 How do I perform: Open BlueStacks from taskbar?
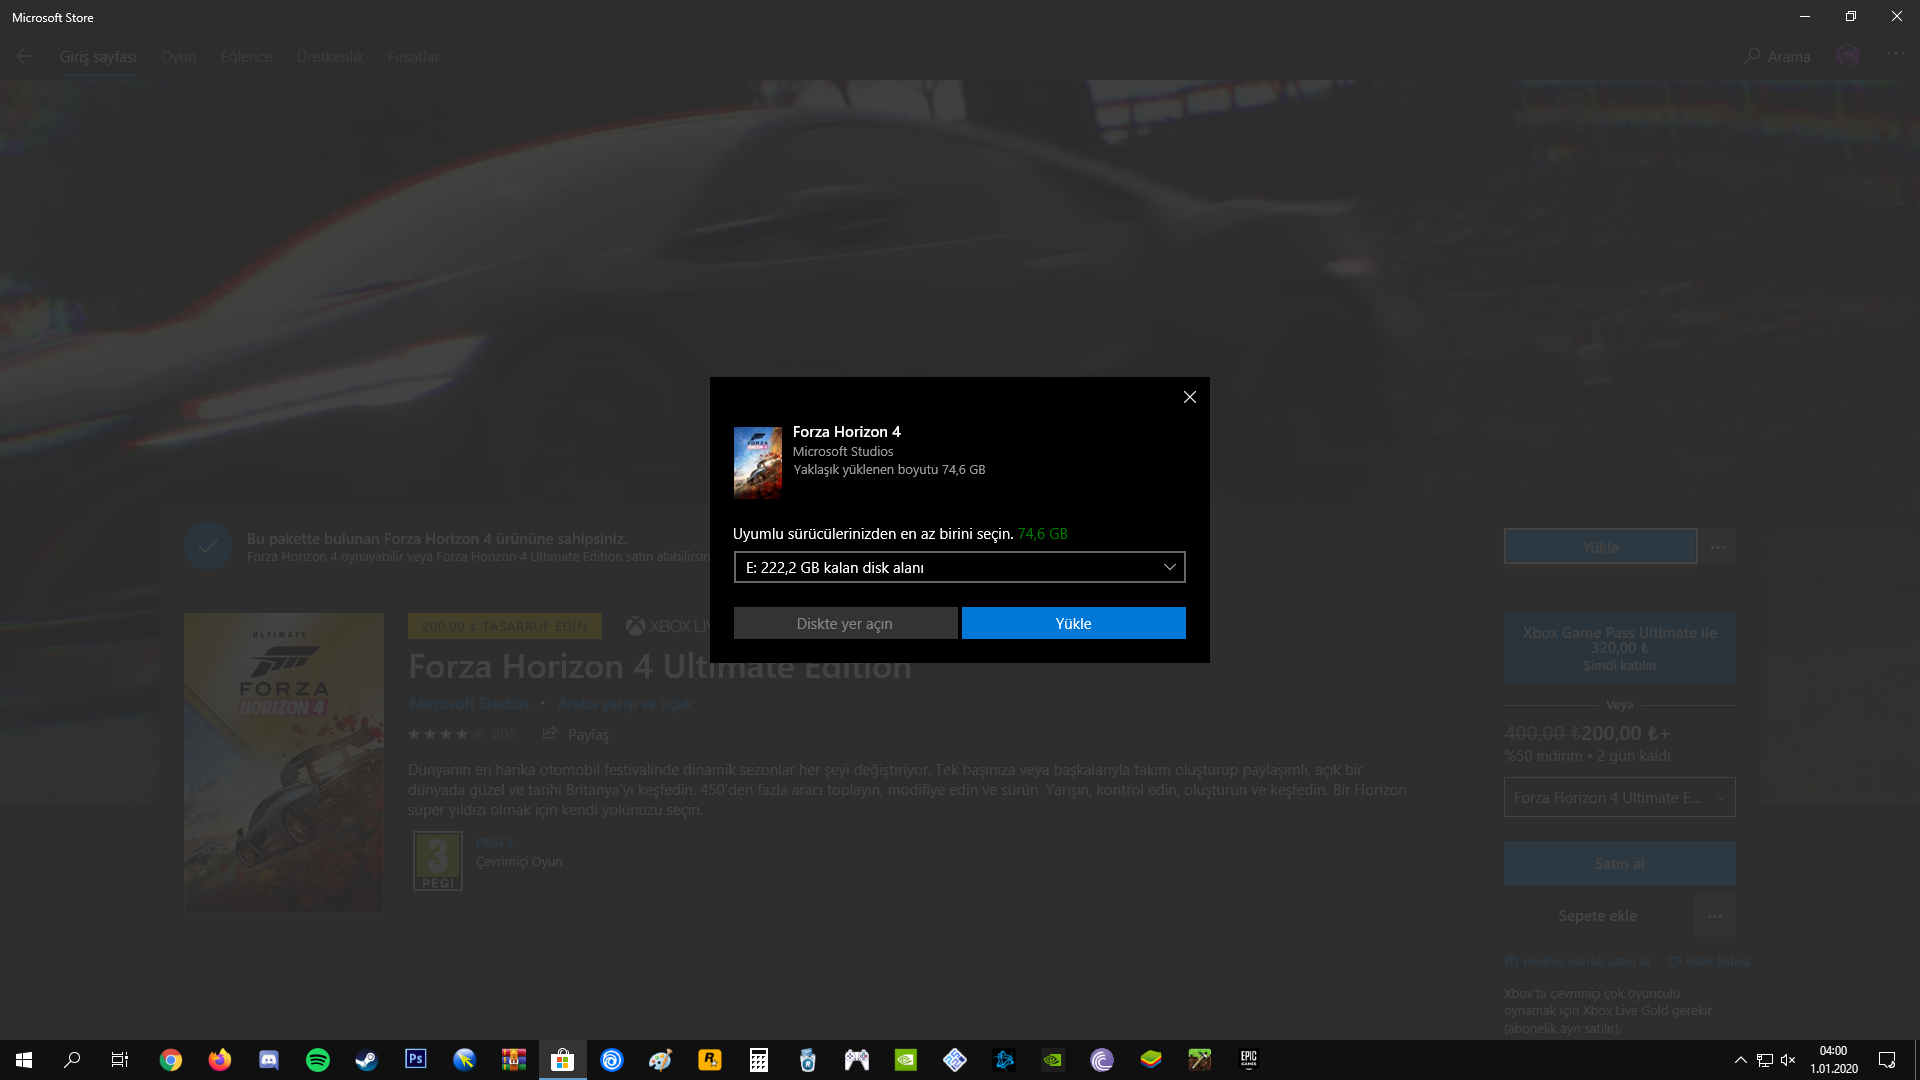(1150, 1060)
